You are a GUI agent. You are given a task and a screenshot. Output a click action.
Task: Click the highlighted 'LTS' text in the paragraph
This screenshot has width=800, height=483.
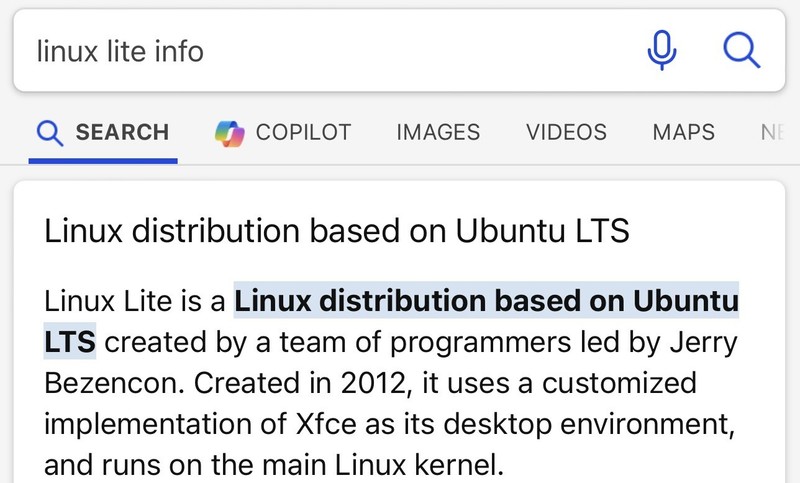(x=70, y=342)
